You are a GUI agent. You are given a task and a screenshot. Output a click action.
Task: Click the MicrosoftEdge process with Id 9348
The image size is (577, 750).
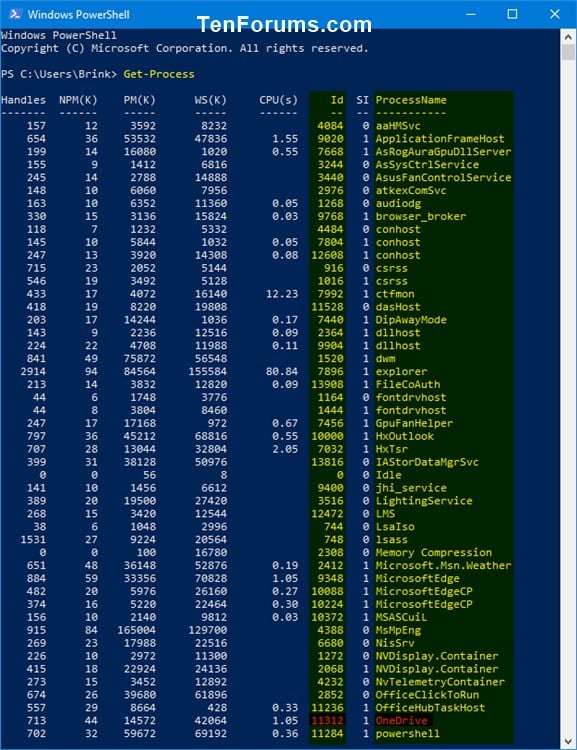click(417, 578)
